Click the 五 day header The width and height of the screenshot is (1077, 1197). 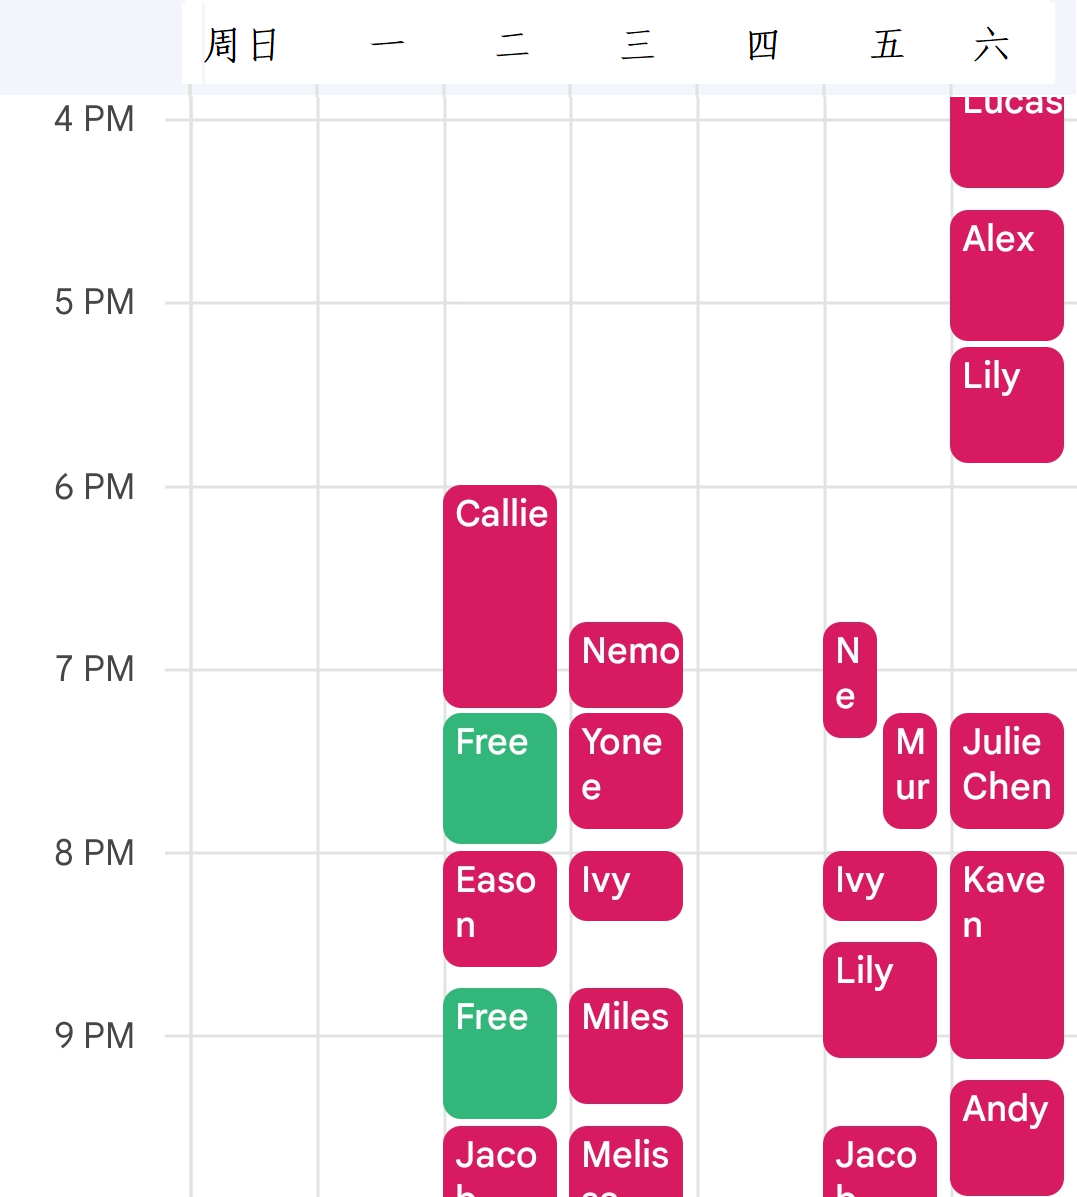tap(887, 45)
